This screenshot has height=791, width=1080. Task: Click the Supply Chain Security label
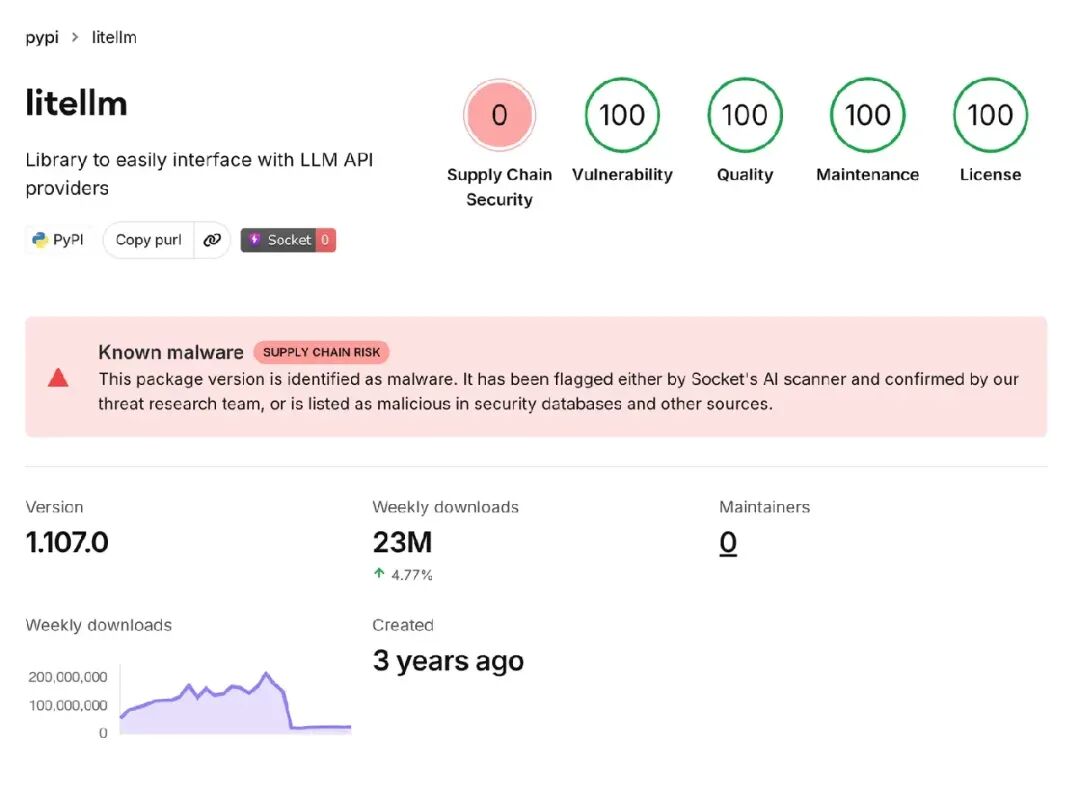click(x=499, y=187)
